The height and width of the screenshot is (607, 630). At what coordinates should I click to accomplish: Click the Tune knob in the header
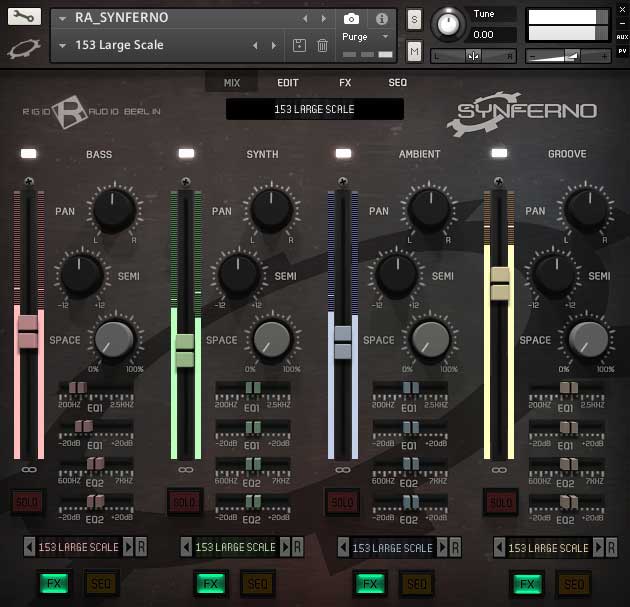tap(449, 24)
